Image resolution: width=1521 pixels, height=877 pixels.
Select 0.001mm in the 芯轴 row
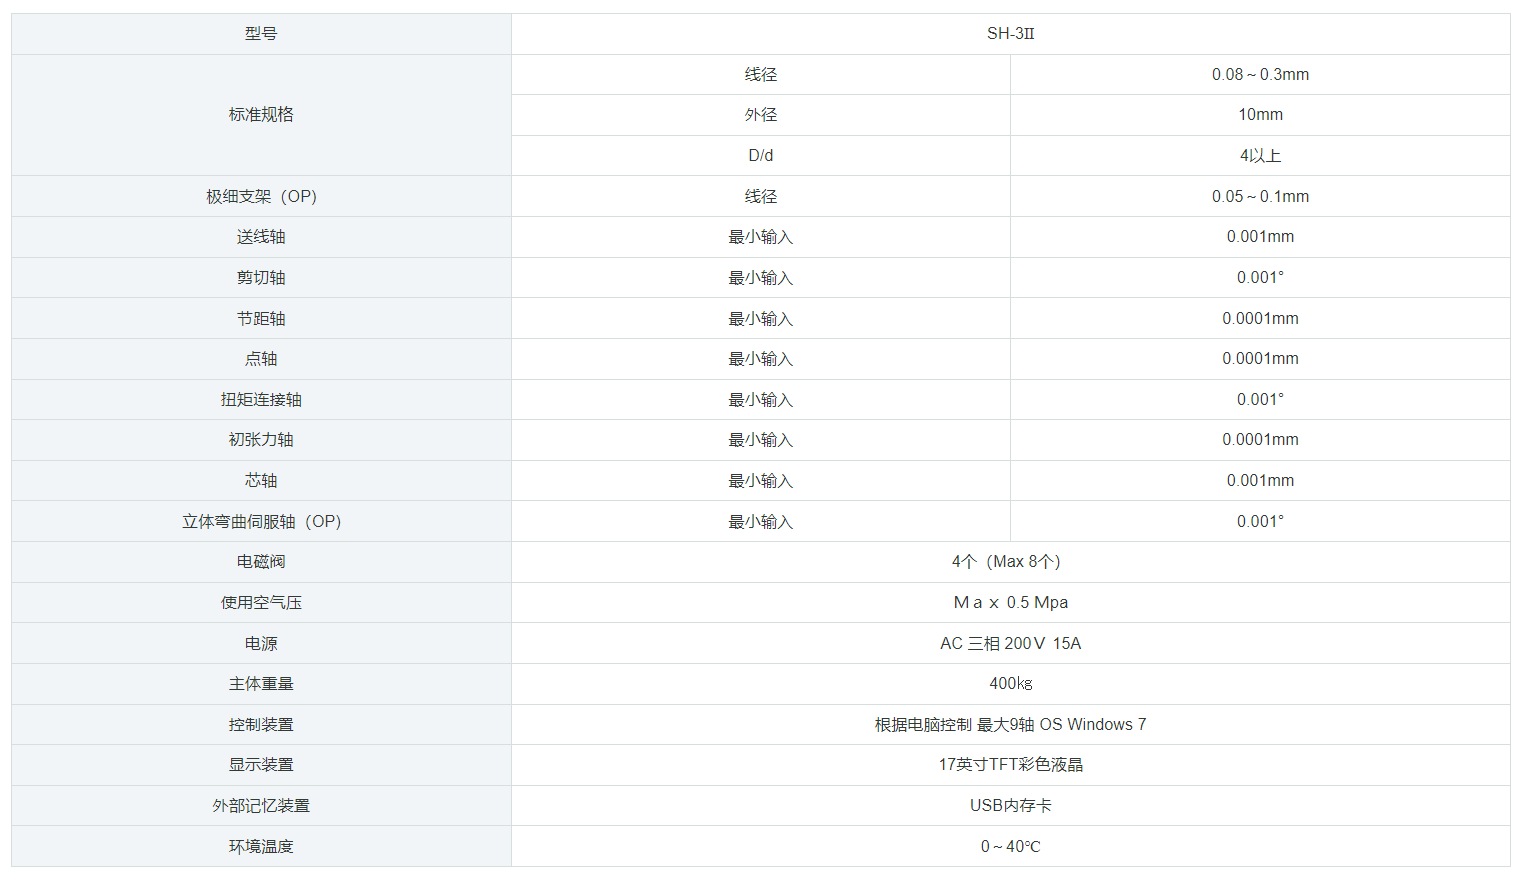[x=1260, y=481]
